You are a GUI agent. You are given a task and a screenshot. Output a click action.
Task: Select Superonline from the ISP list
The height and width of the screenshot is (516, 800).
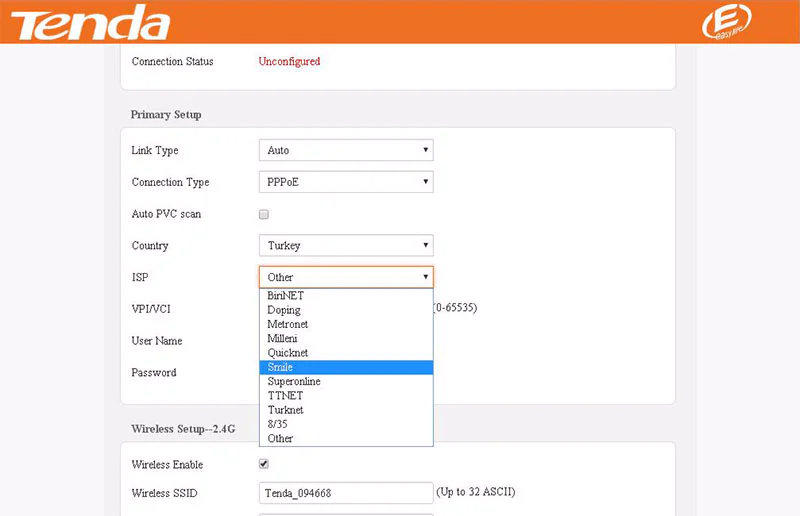coord(346,381)
